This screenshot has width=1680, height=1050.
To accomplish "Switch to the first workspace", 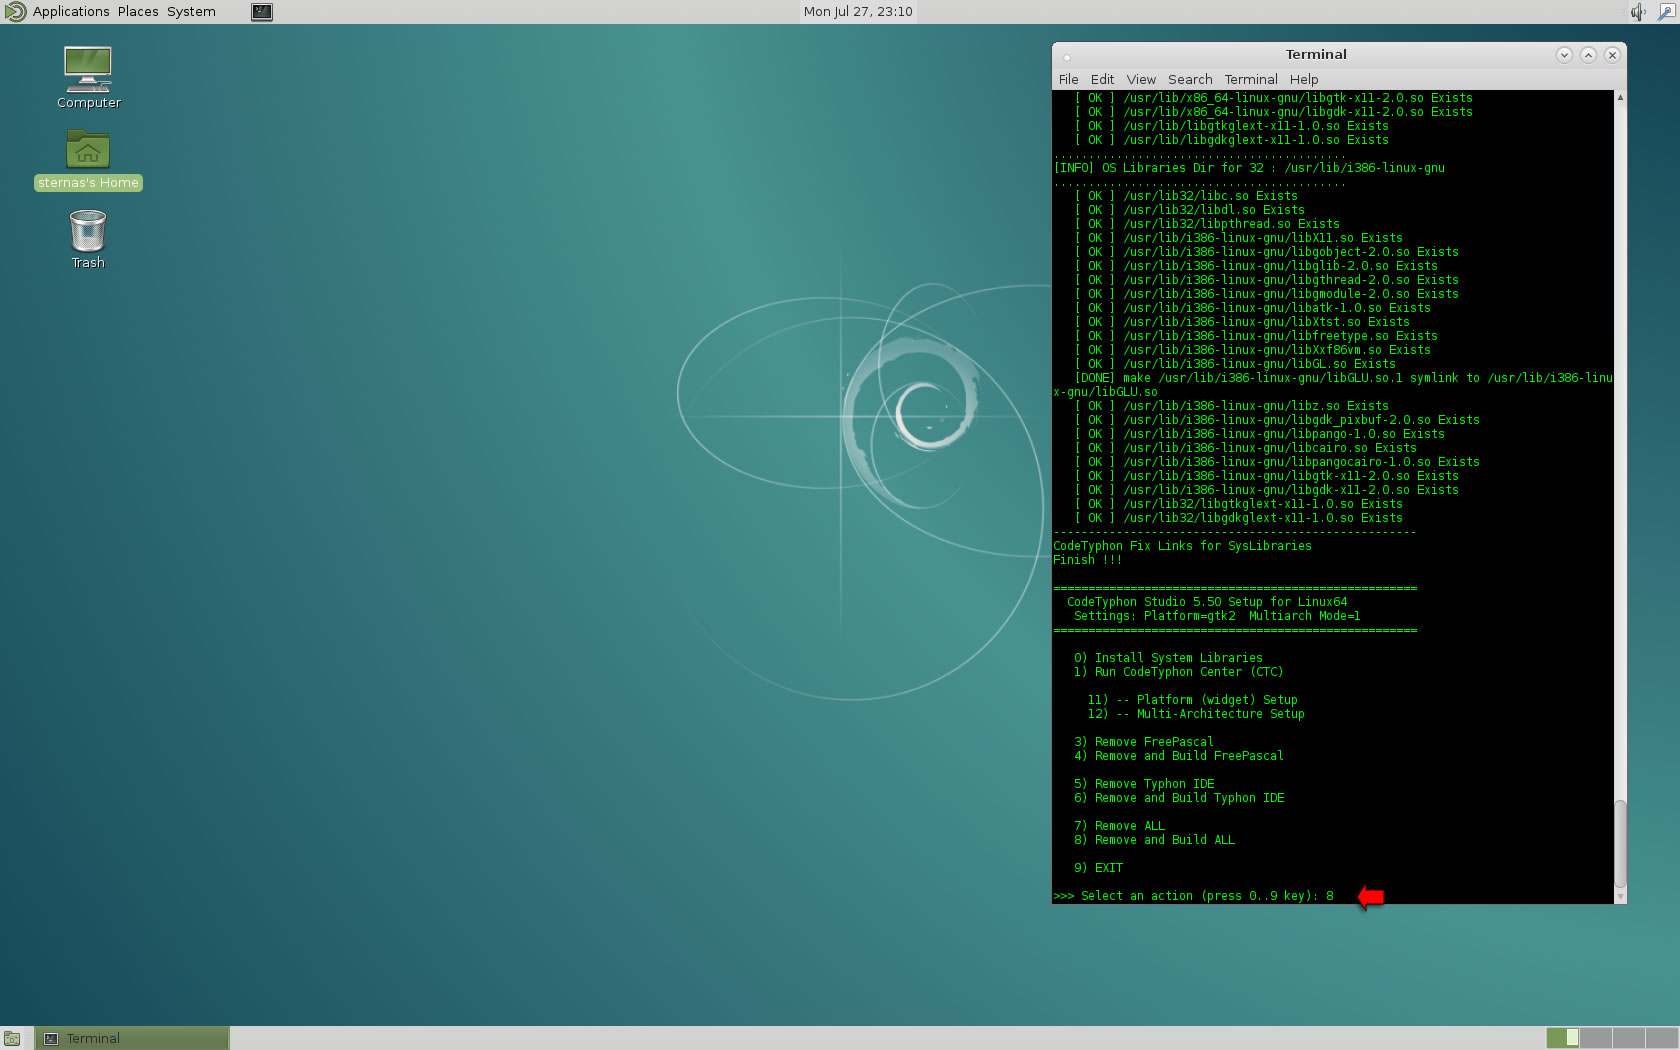I will pyautogui.click(x=1563, y=1038).
